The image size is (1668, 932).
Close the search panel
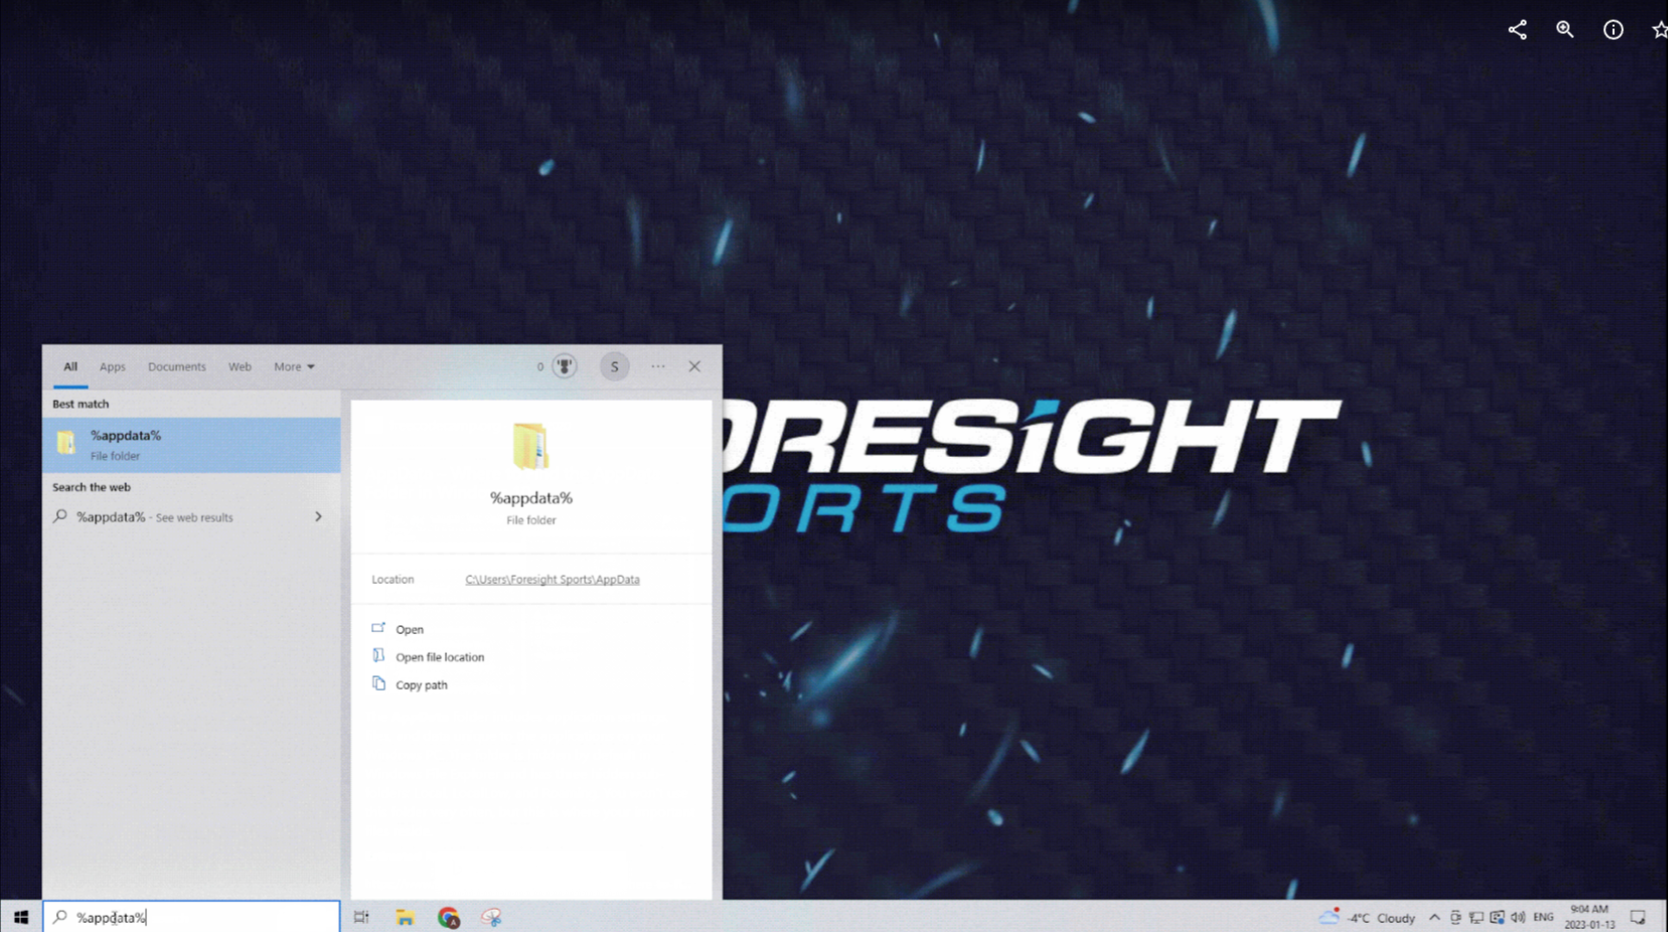pyautogui.click(x=694, y=367)
